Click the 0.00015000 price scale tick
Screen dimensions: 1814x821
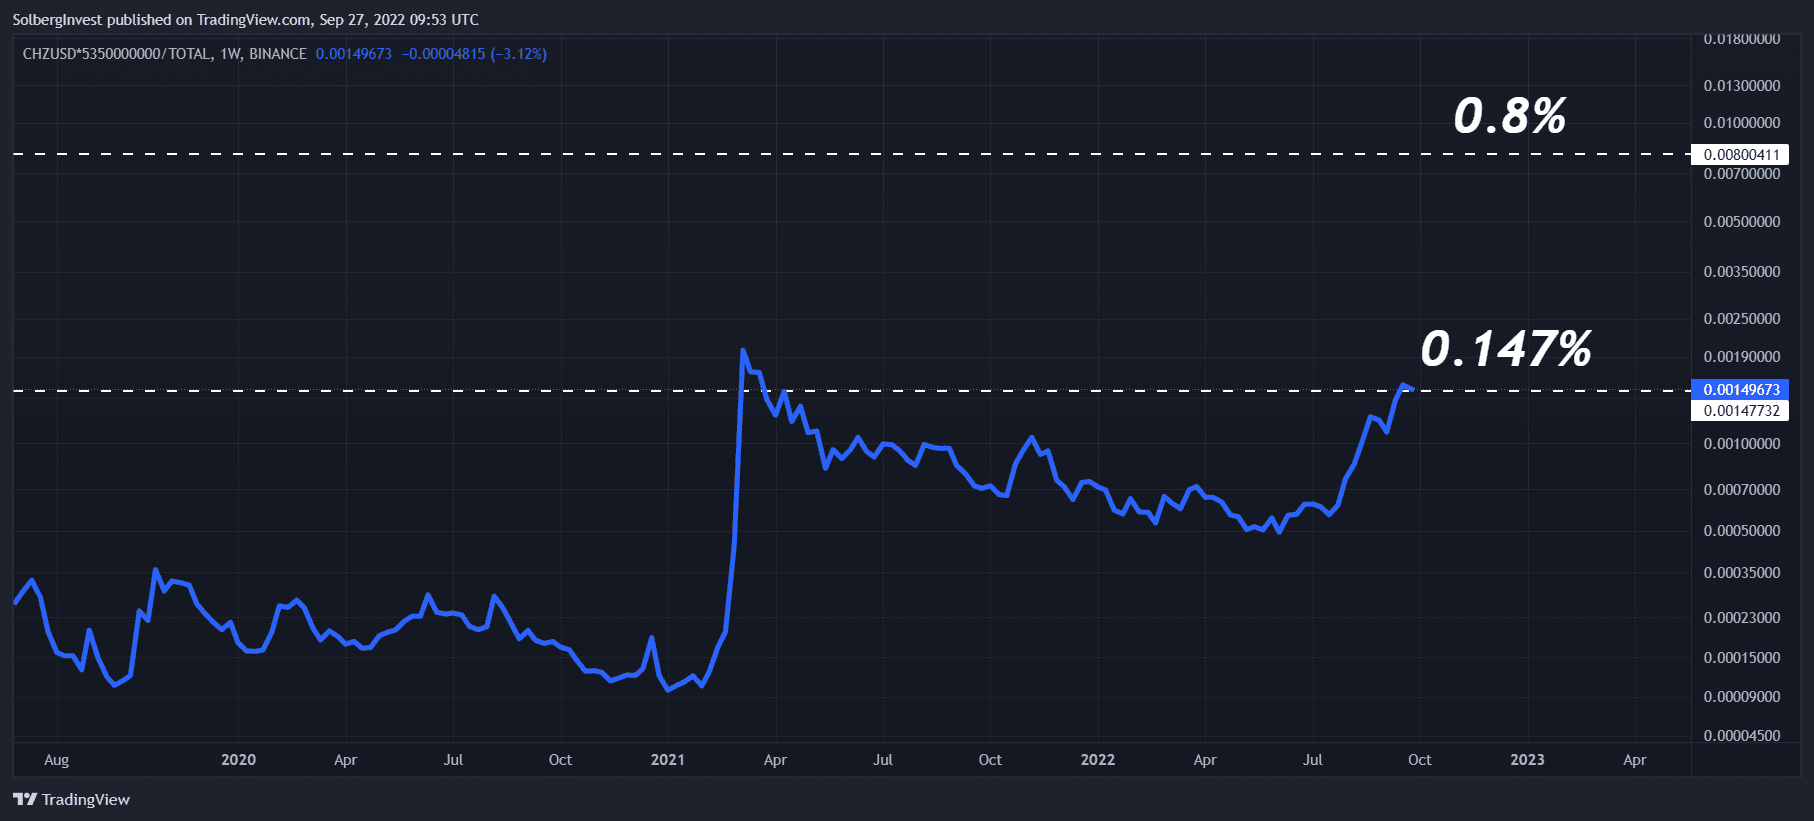tap(1742, 658)
